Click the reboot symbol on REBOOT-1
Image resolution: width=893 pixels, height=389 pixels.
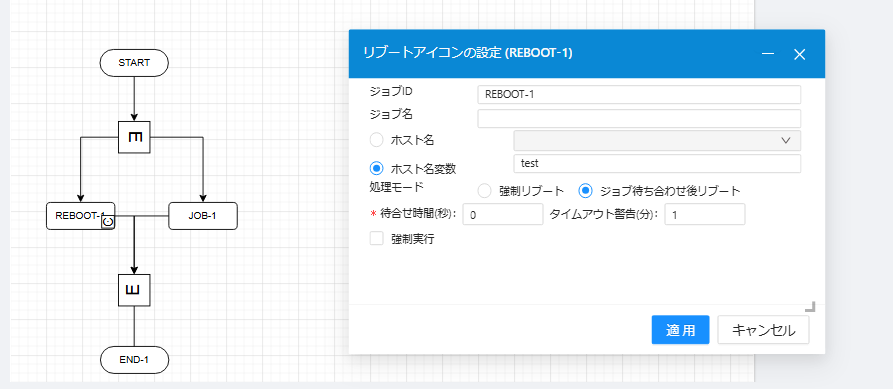tap(108, 223)
